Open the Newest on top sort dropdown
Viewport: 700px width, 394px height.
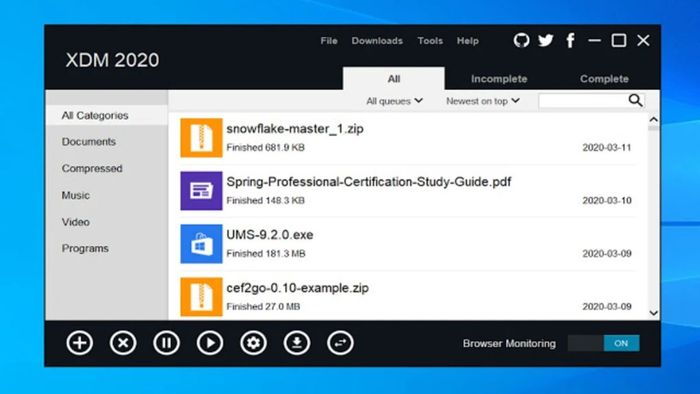click(x=483, y=101)
